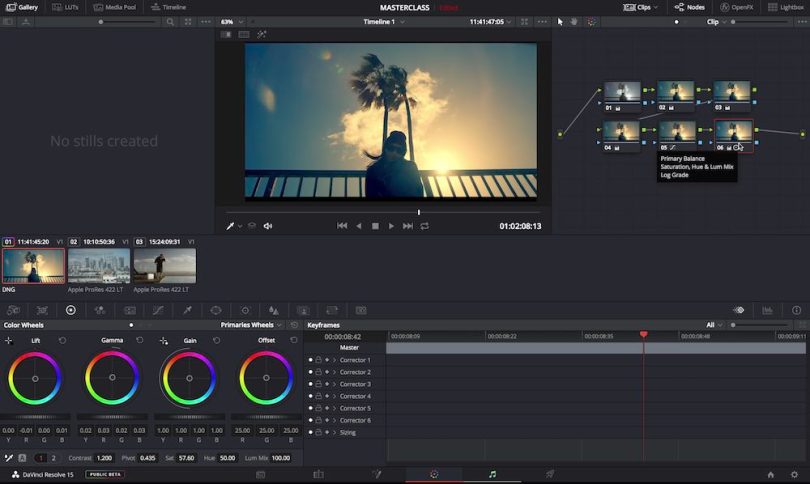
Task: Select the Color Wheels palette icon
Action: [x=70, y=310]
